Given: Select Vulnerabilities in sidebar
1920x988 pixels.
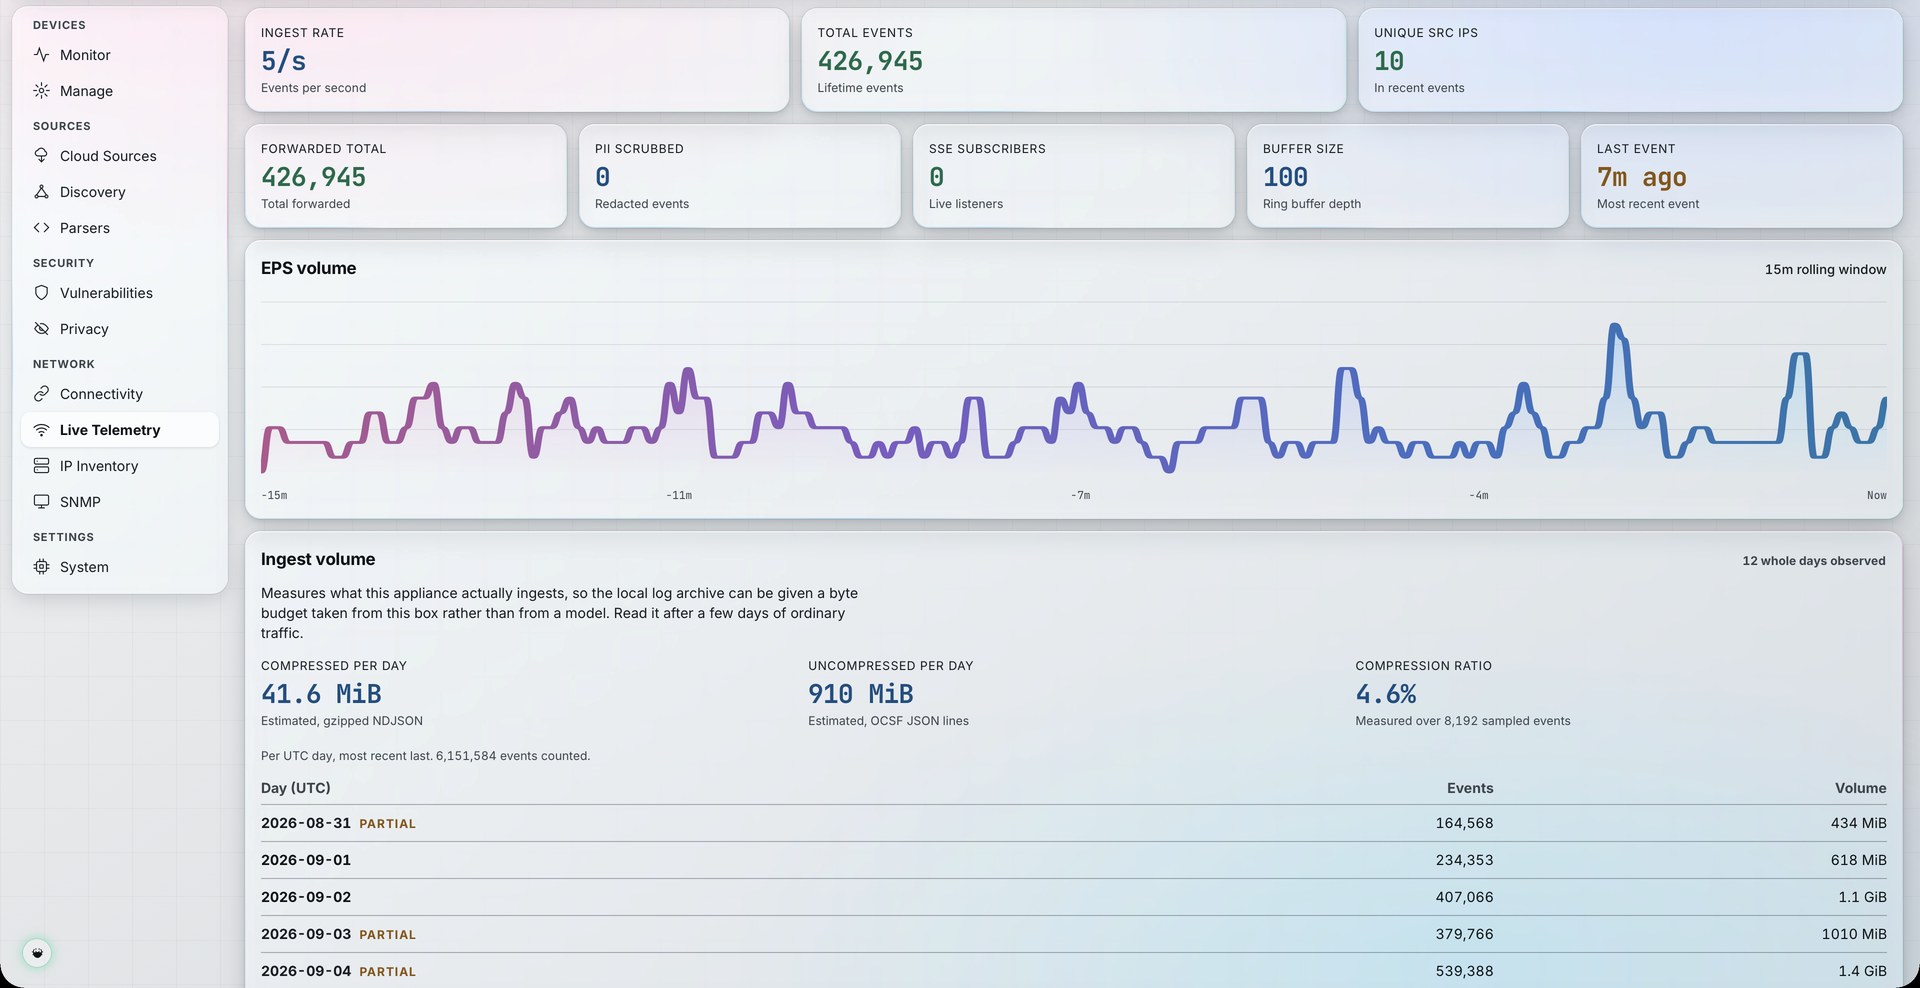Looking at the screenshot, I should pyautogui.click(x=119, y=293).
